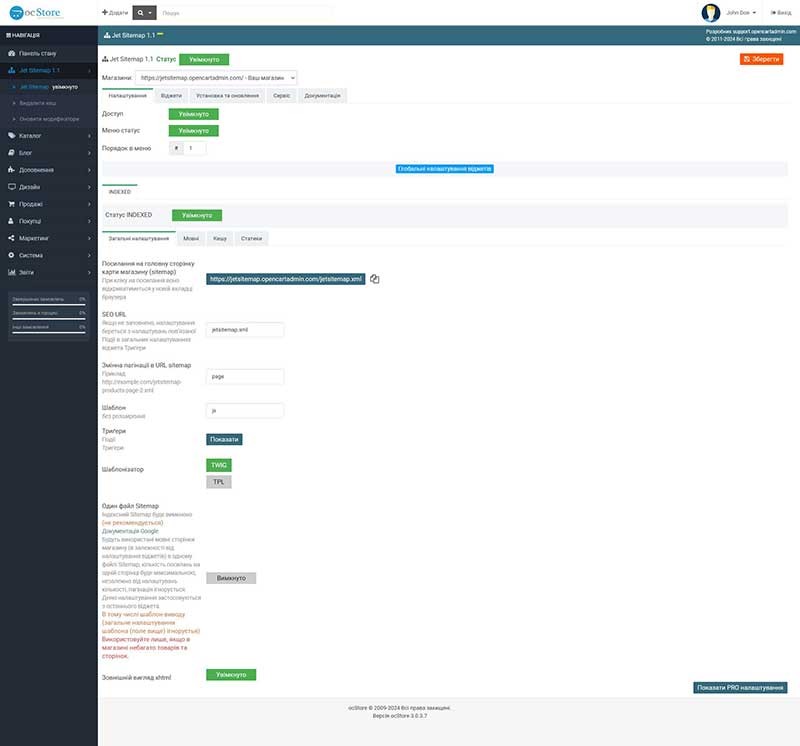Open the INDEXED widget tab

tap(120, 192)
